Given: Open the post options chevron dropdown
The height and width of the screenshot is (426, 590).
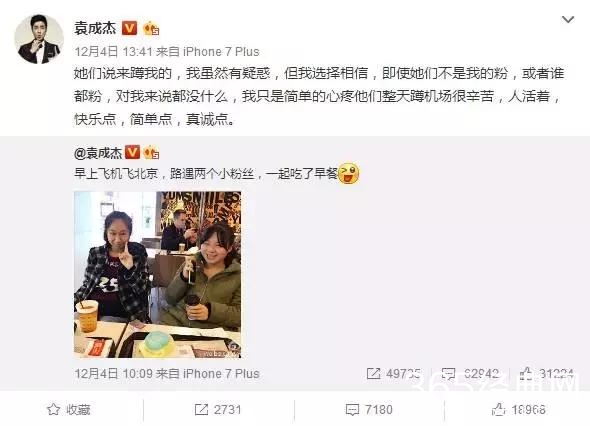Looking at the screenshot, I should (x=567, y=20).
